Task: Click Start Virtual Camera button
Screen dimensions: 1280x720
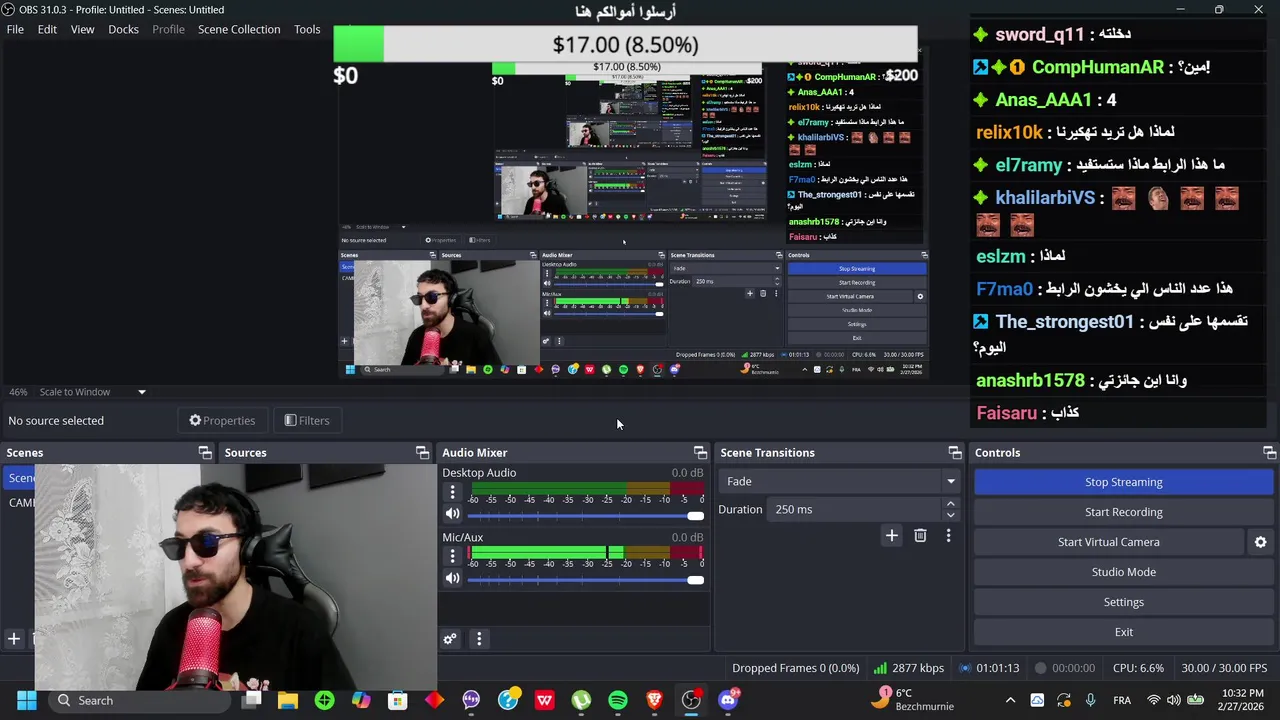Action: tap(1109, 542)
